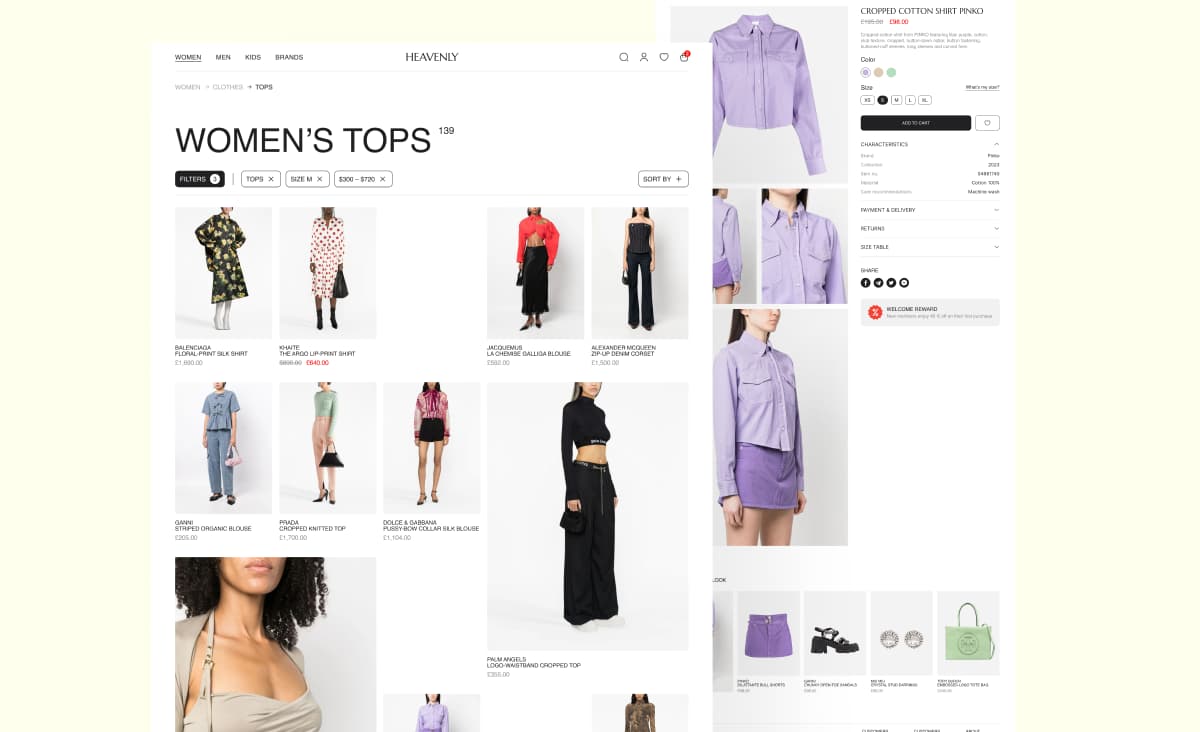Remove the $300 – $720 price filter chip
Viewport: 1200px width, 732px height.
point(382,179)
